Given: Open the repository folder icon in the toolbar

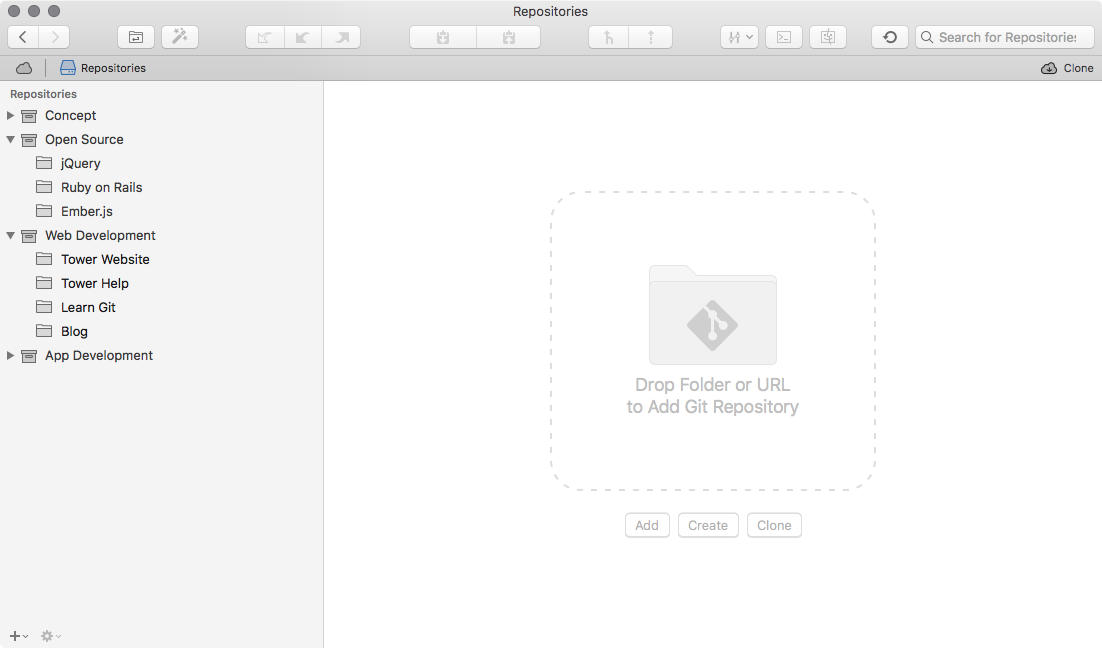Looking at the screenshot, I should [x=136, y=36].
